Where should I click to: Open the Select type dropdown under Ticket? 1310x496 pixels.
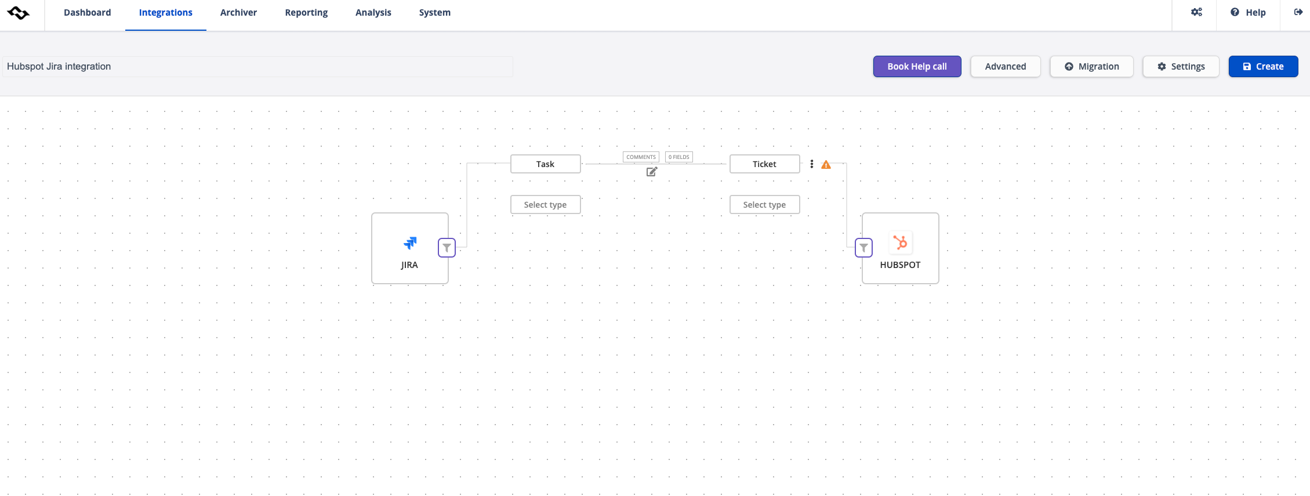[764, 205]
